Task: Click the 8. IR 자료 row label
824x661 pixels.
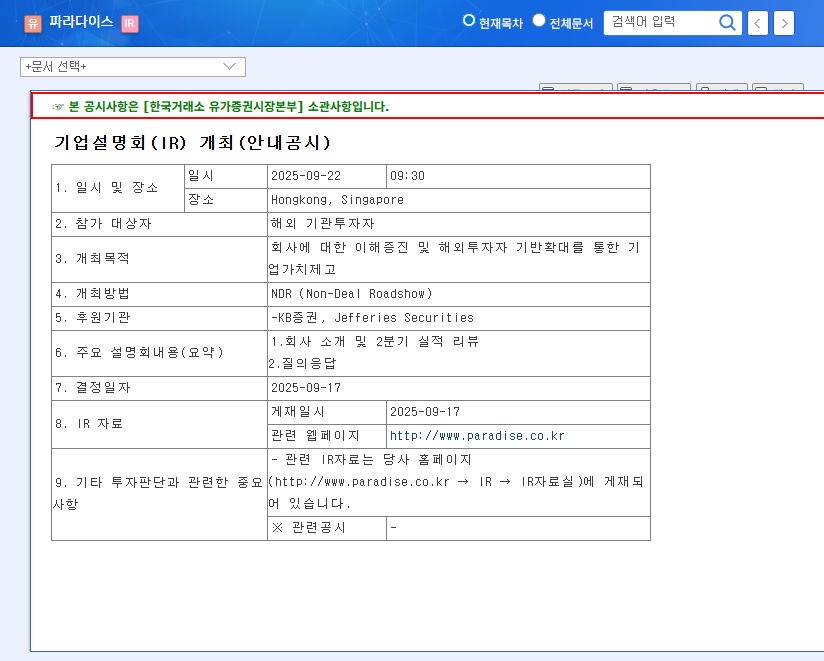Action: (160, 425)
